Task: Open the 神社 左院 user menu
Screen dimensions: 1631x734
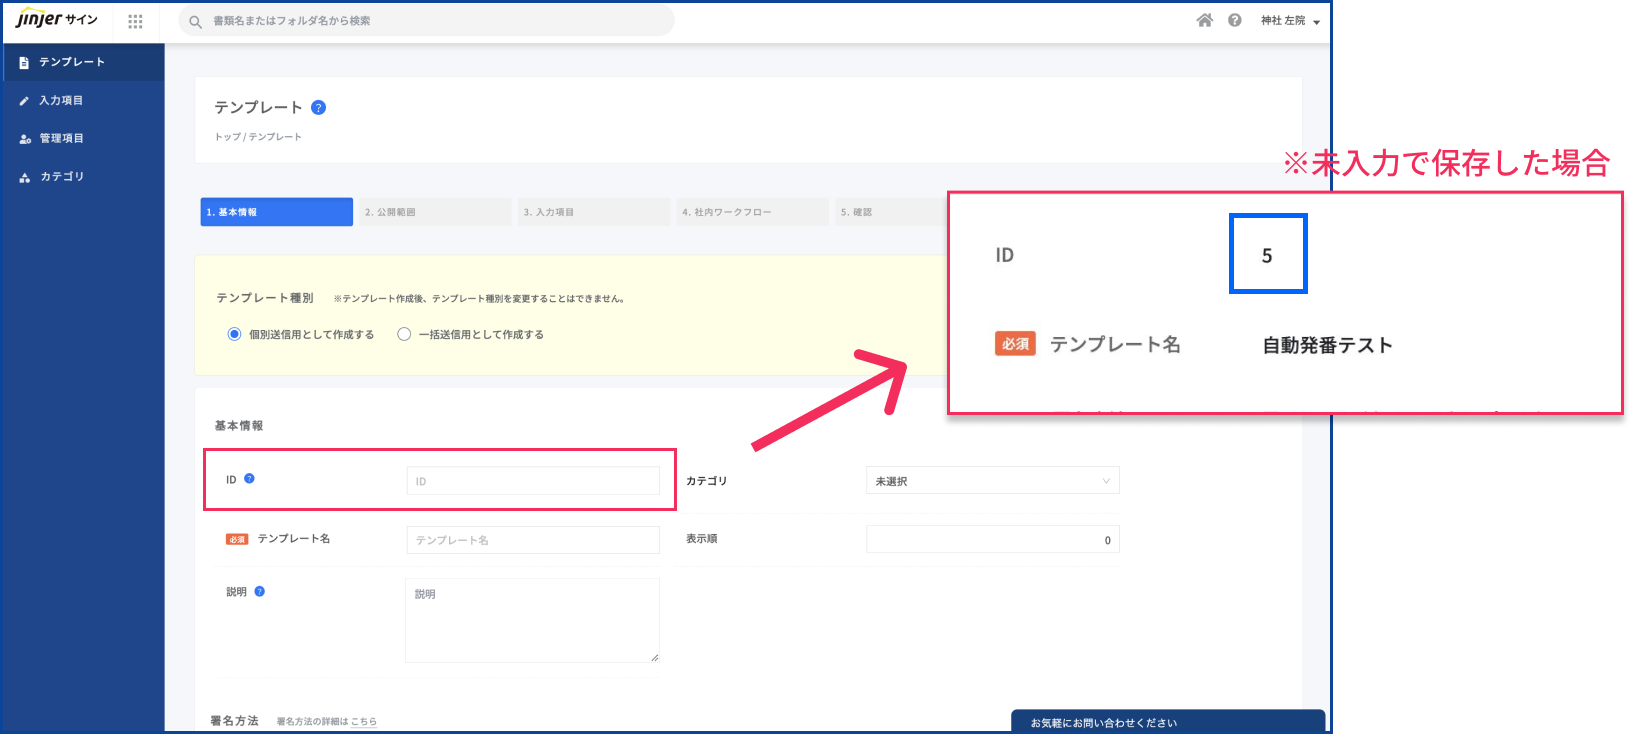Action: click(1289, 21)
